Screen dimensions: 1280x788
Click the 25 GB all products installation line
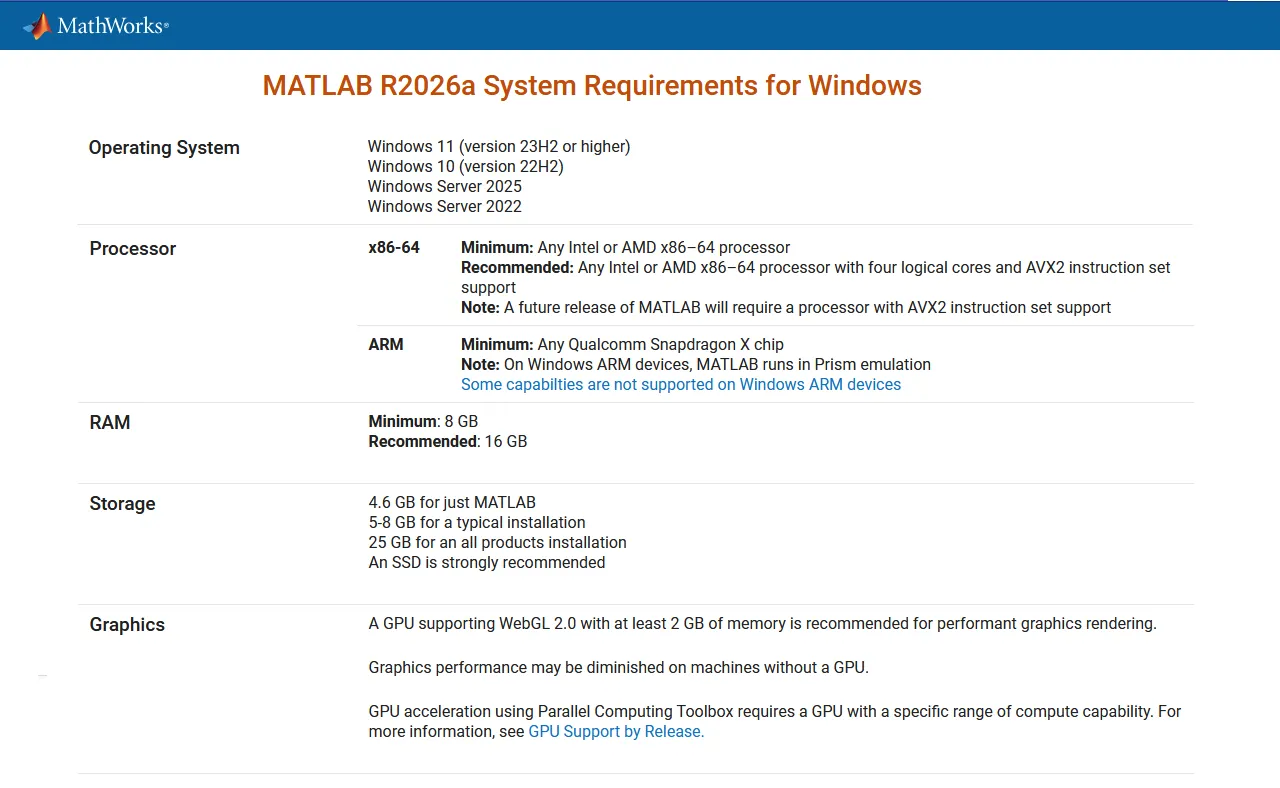[498, 543]
